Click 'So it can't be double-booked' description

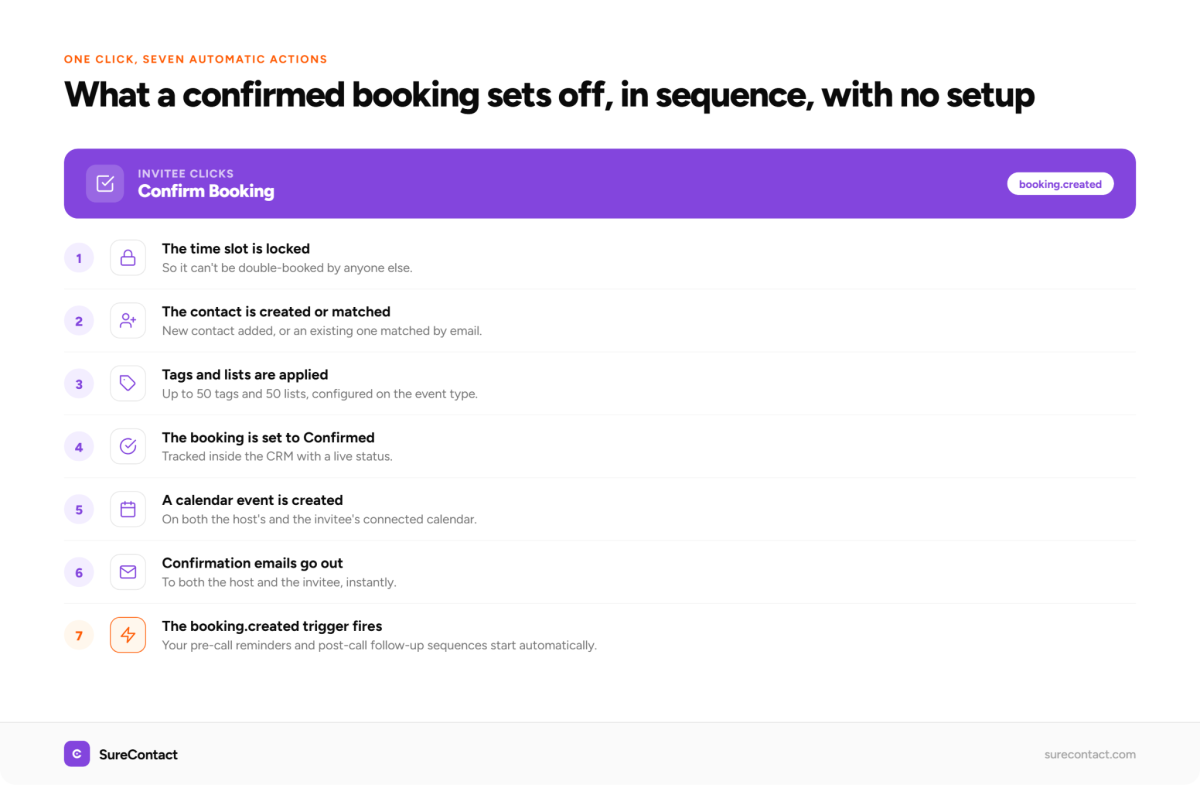[287, 268]
